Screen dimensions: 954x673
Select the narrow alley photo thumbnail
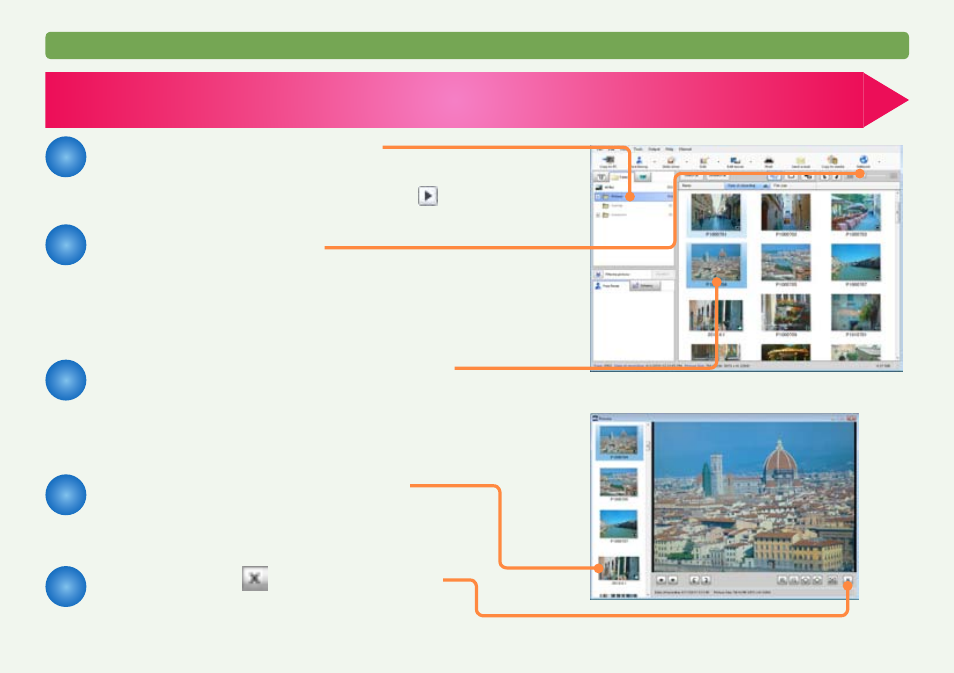coord(785,212)
